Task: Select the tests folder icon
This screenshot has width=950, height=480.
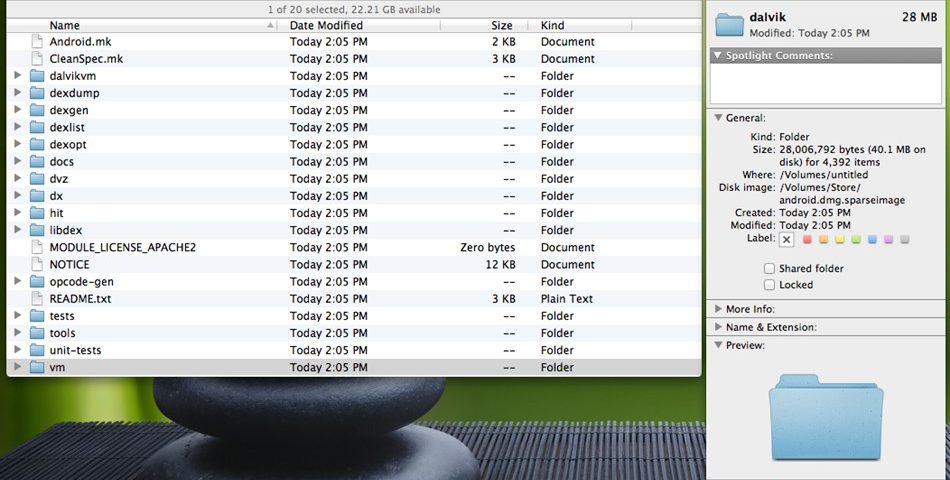Action: 38,316
